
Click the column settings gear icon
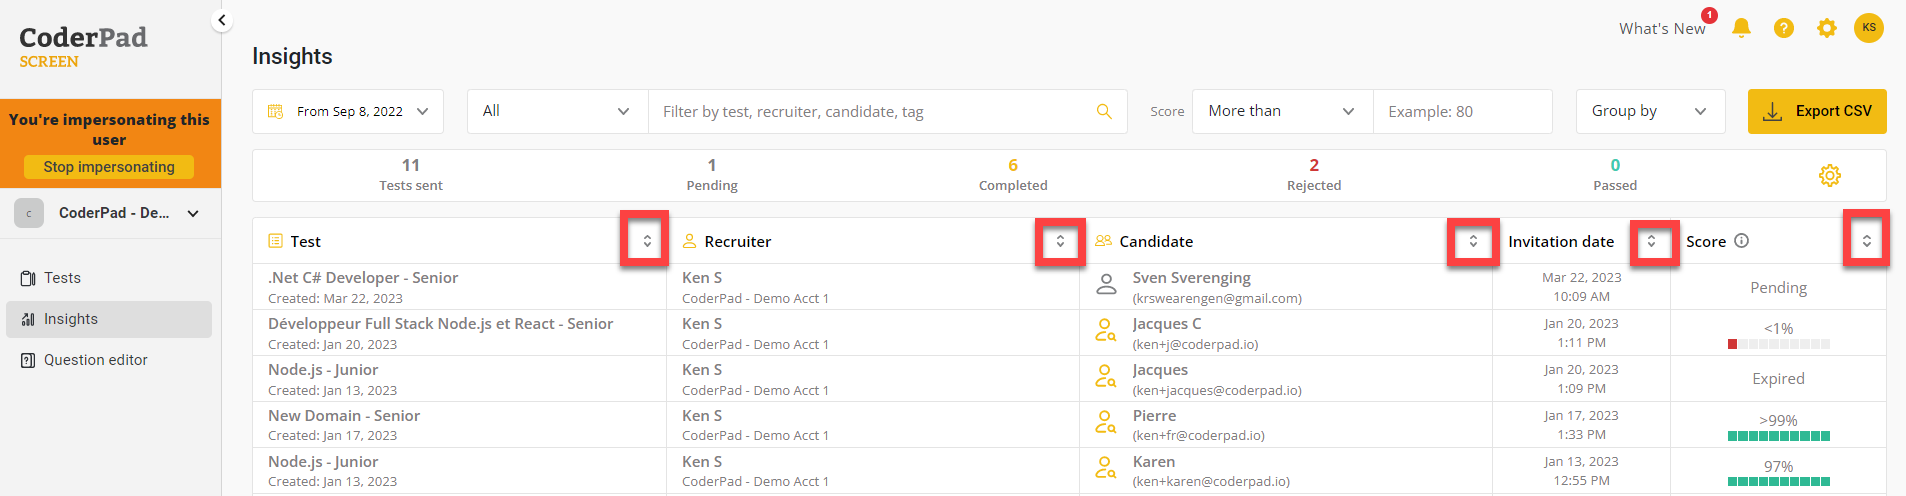(1829, 176)
